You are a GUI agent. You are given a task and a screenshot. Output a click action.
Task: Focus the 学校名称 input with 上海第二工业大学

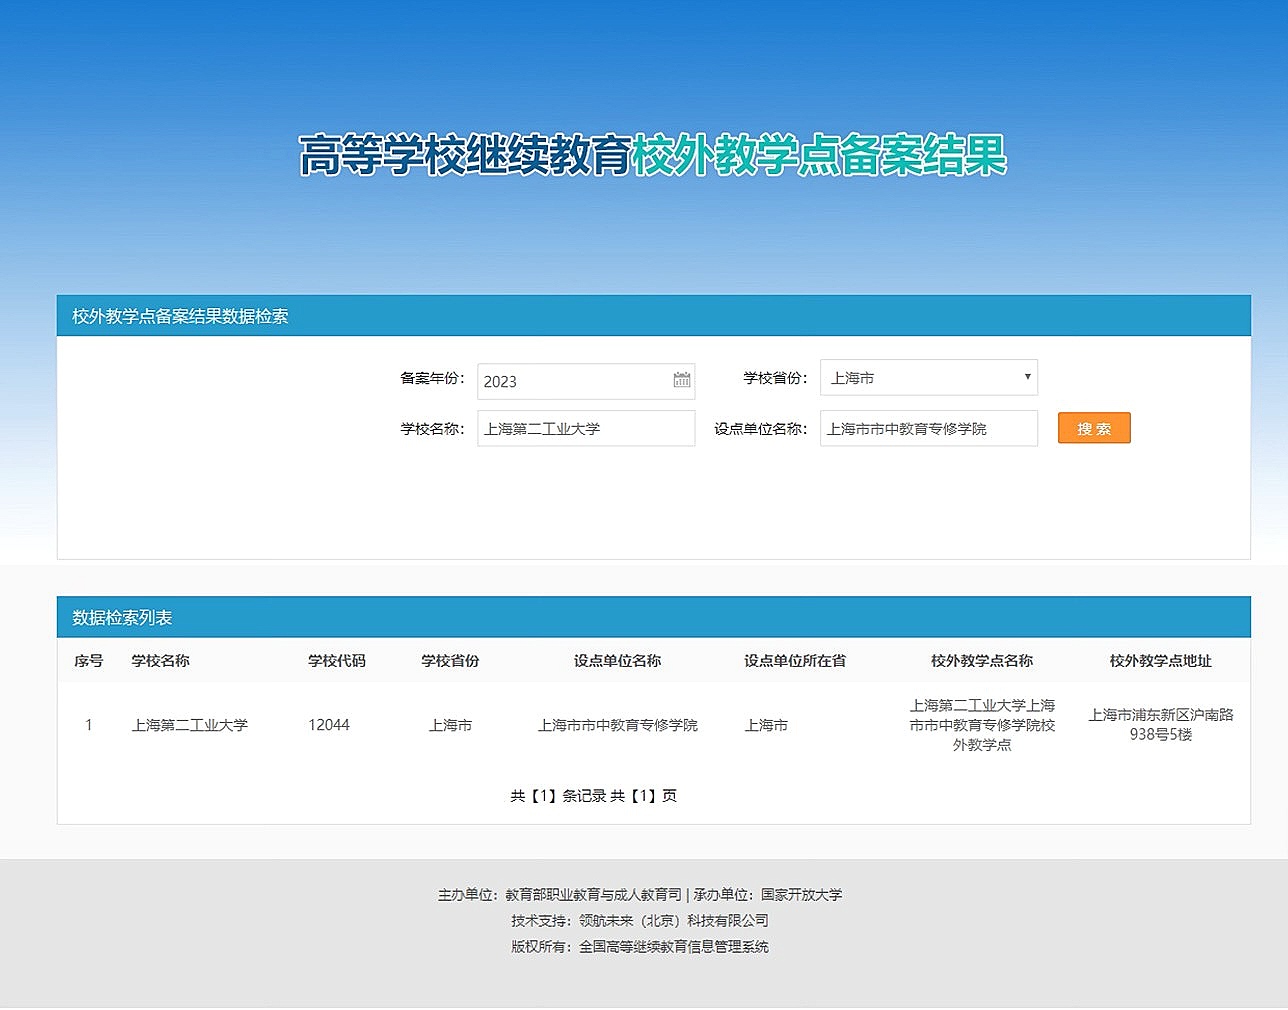point(586,428)
